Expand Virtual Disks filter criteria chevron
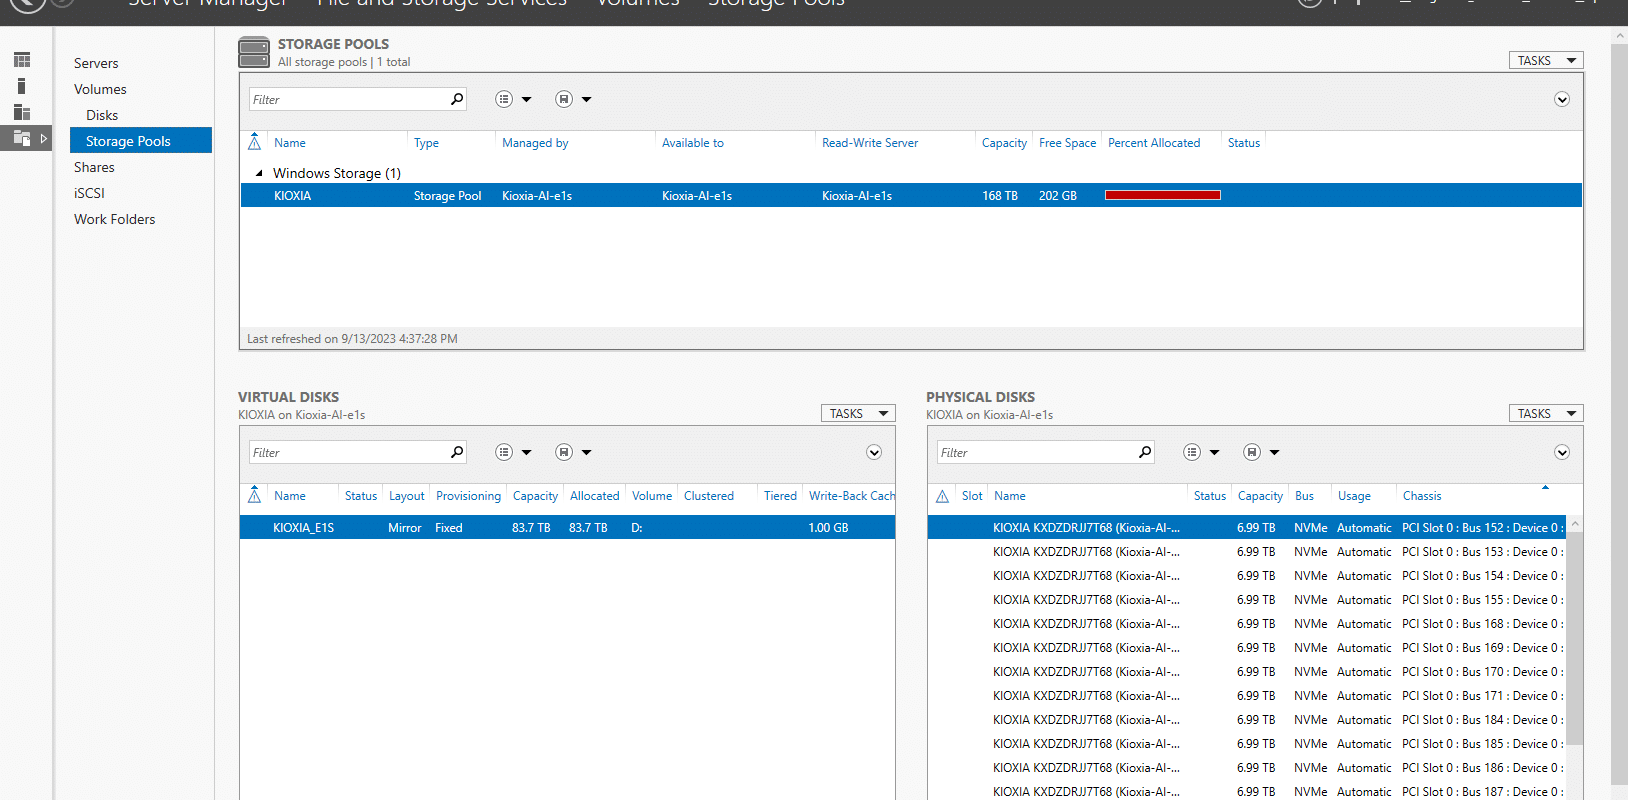The height and width of the screenshot is (800, 1628). pyautogui.click(x=874, y=452)
